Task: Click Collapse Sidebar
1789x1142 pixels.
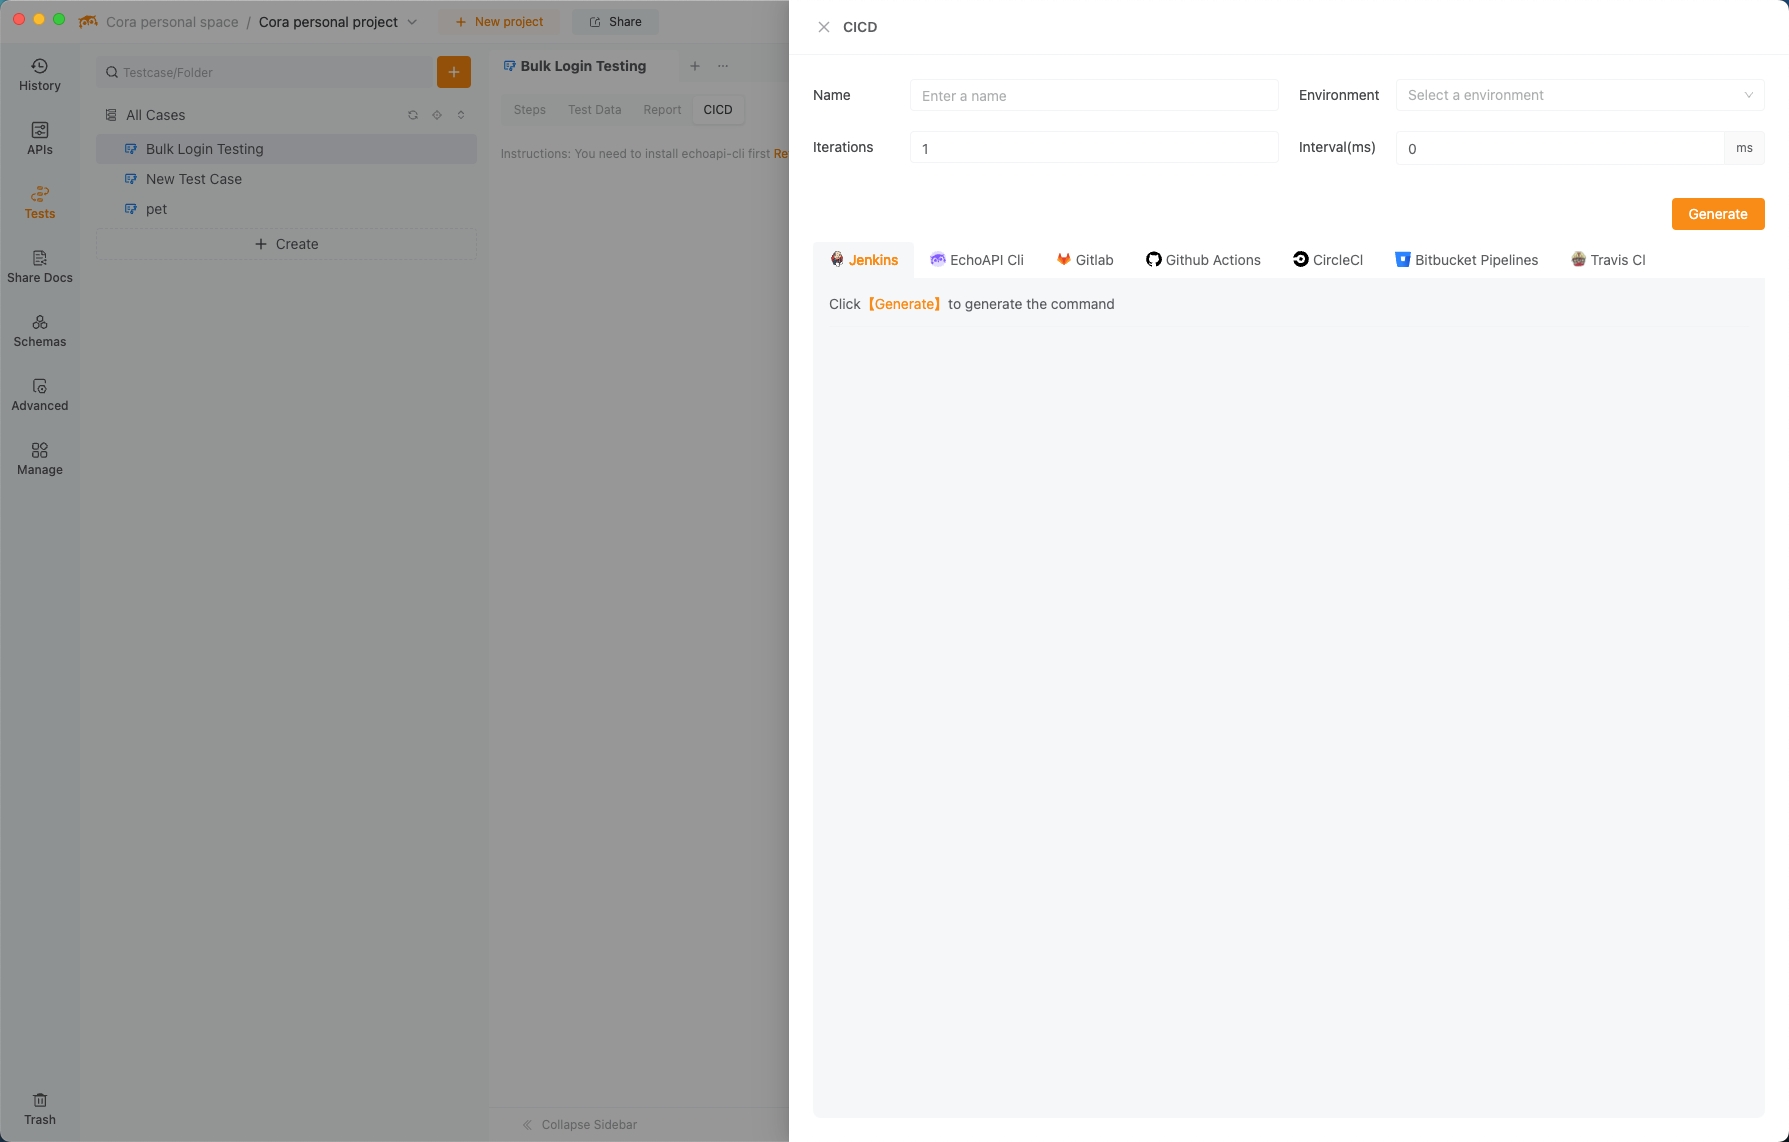Action: 580,1125
